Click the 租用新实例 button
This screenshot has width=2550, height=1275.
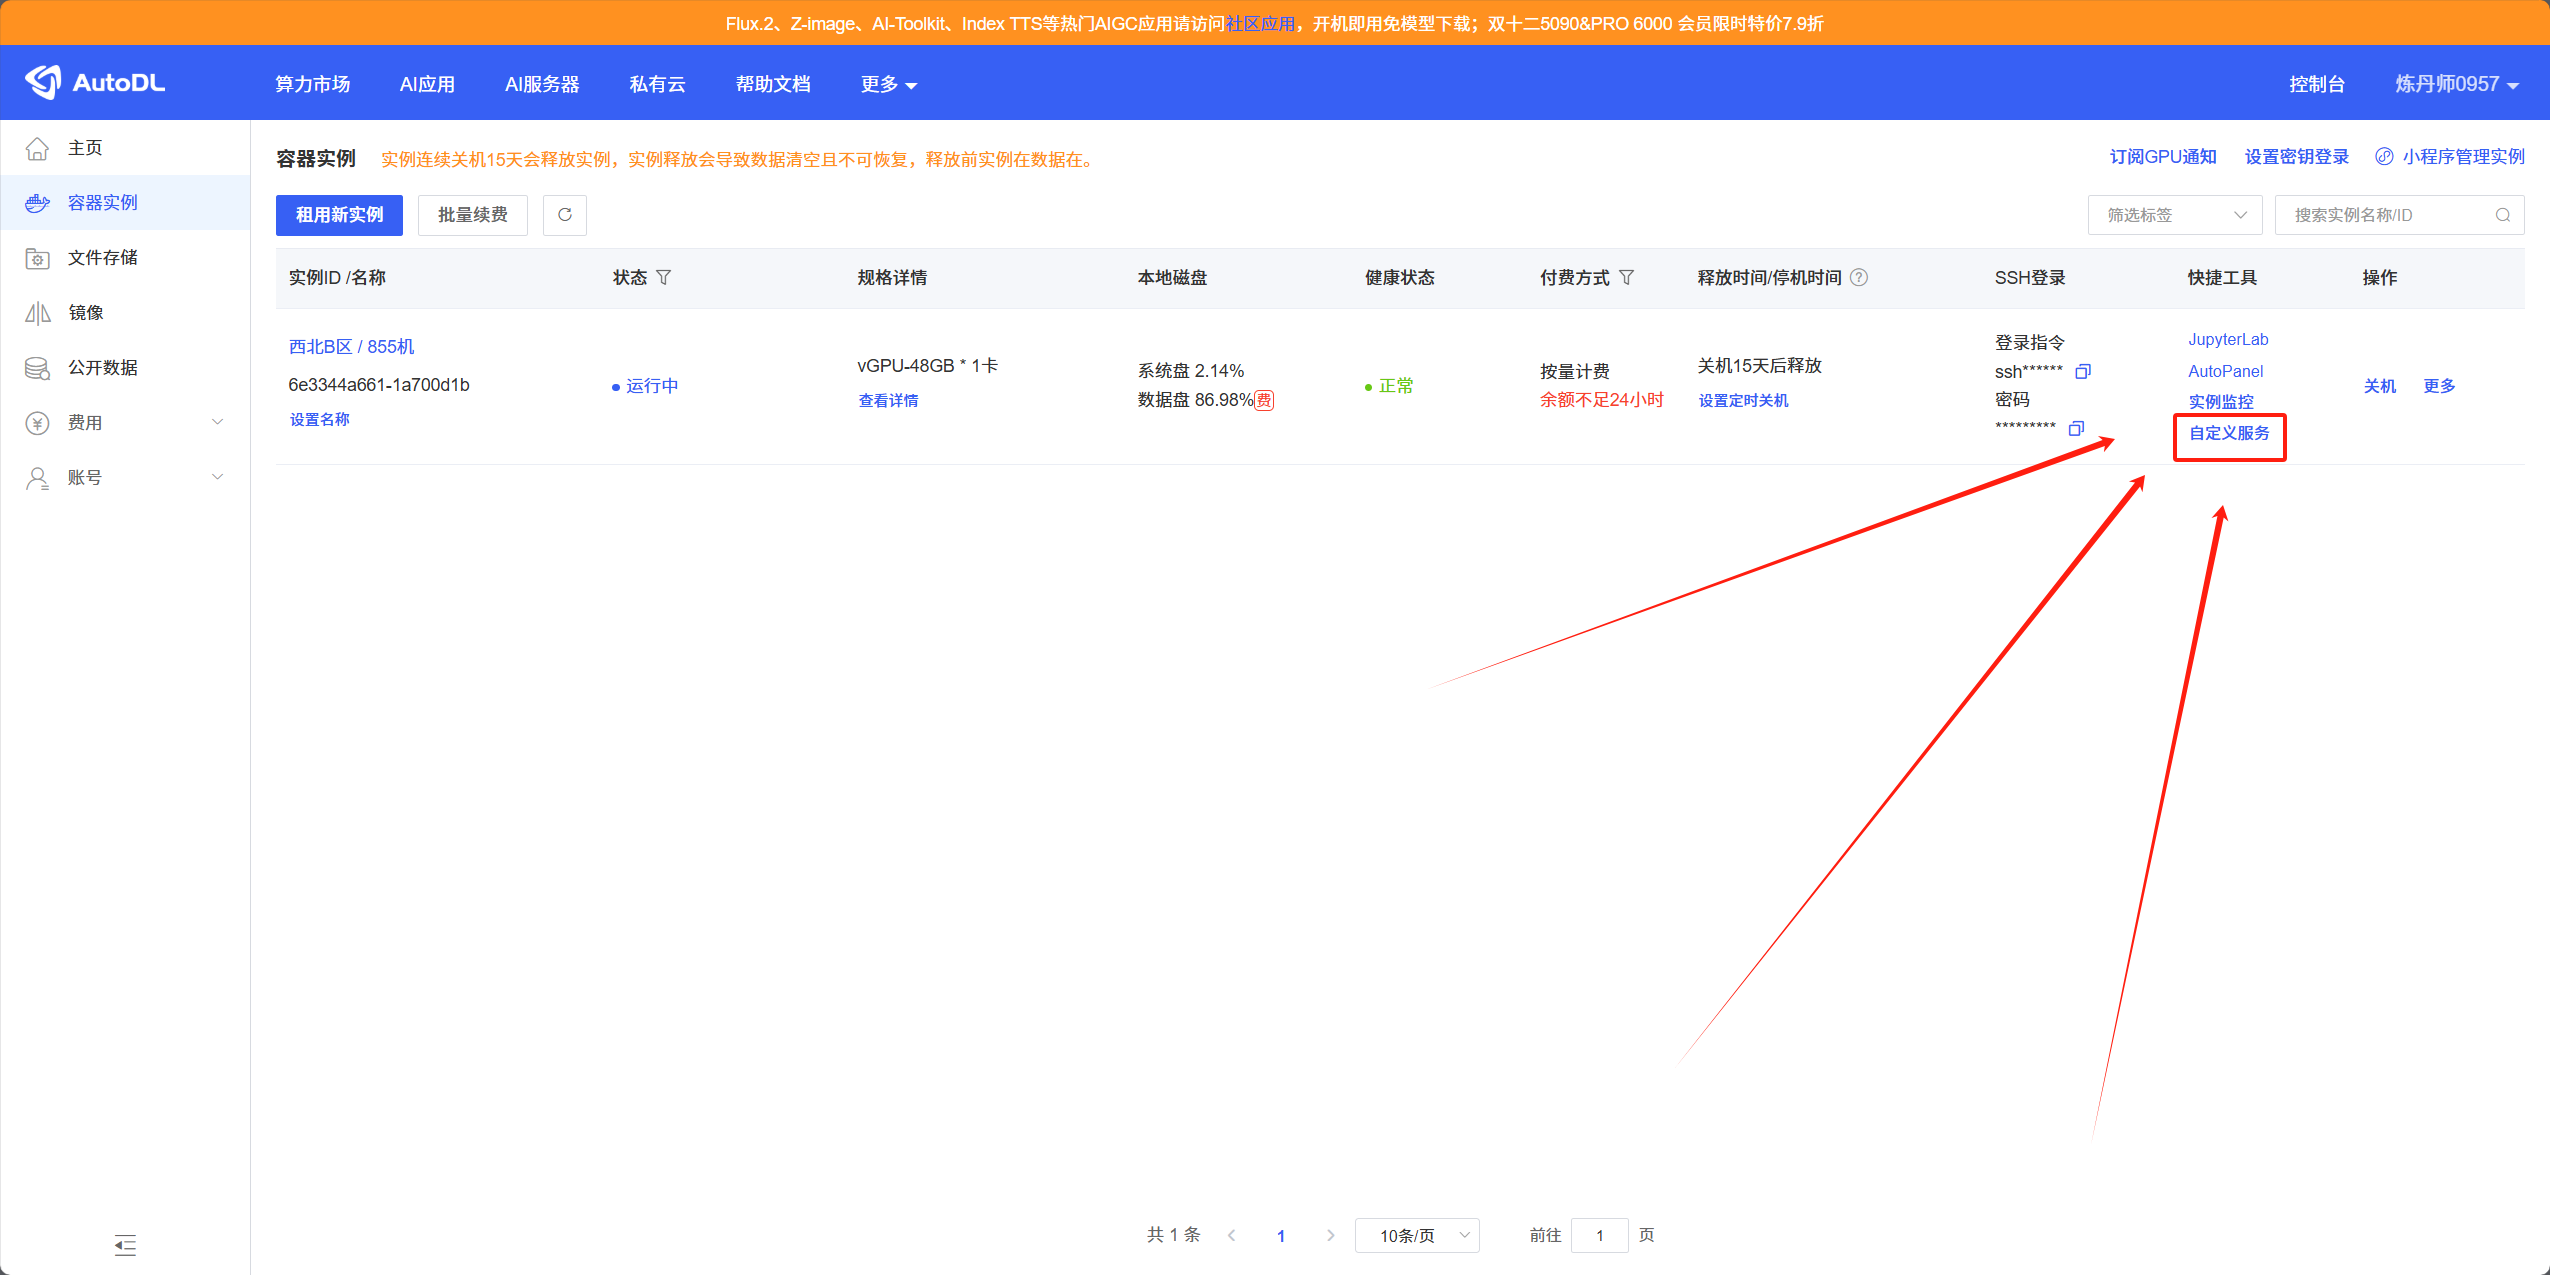(339, 215)
